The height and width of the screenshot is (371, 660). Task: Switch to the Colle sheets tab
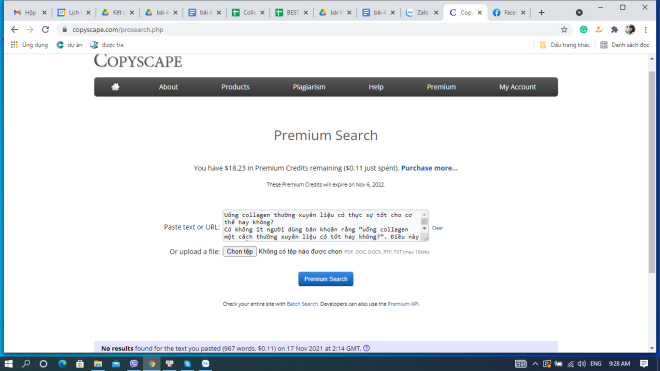tap(248, 13)
